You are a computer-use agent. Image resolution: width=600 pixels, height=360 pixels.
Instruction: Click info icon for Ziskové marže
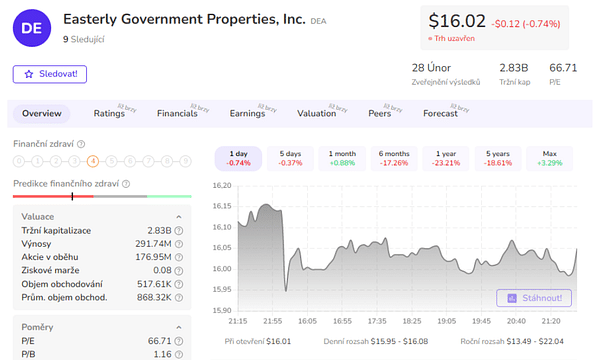(179, 271)
